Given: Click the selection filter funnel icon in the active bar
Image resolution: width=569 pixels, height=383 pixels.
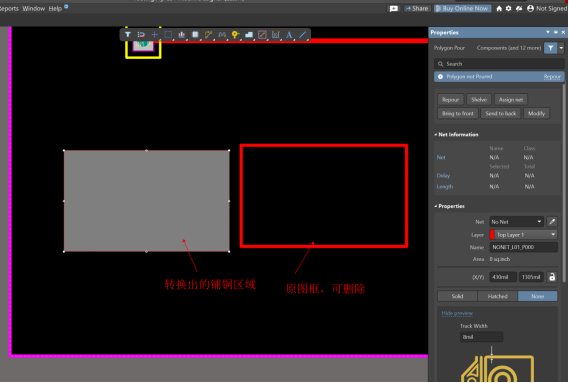Looking at the screenshot, I should tap(128, 35).
